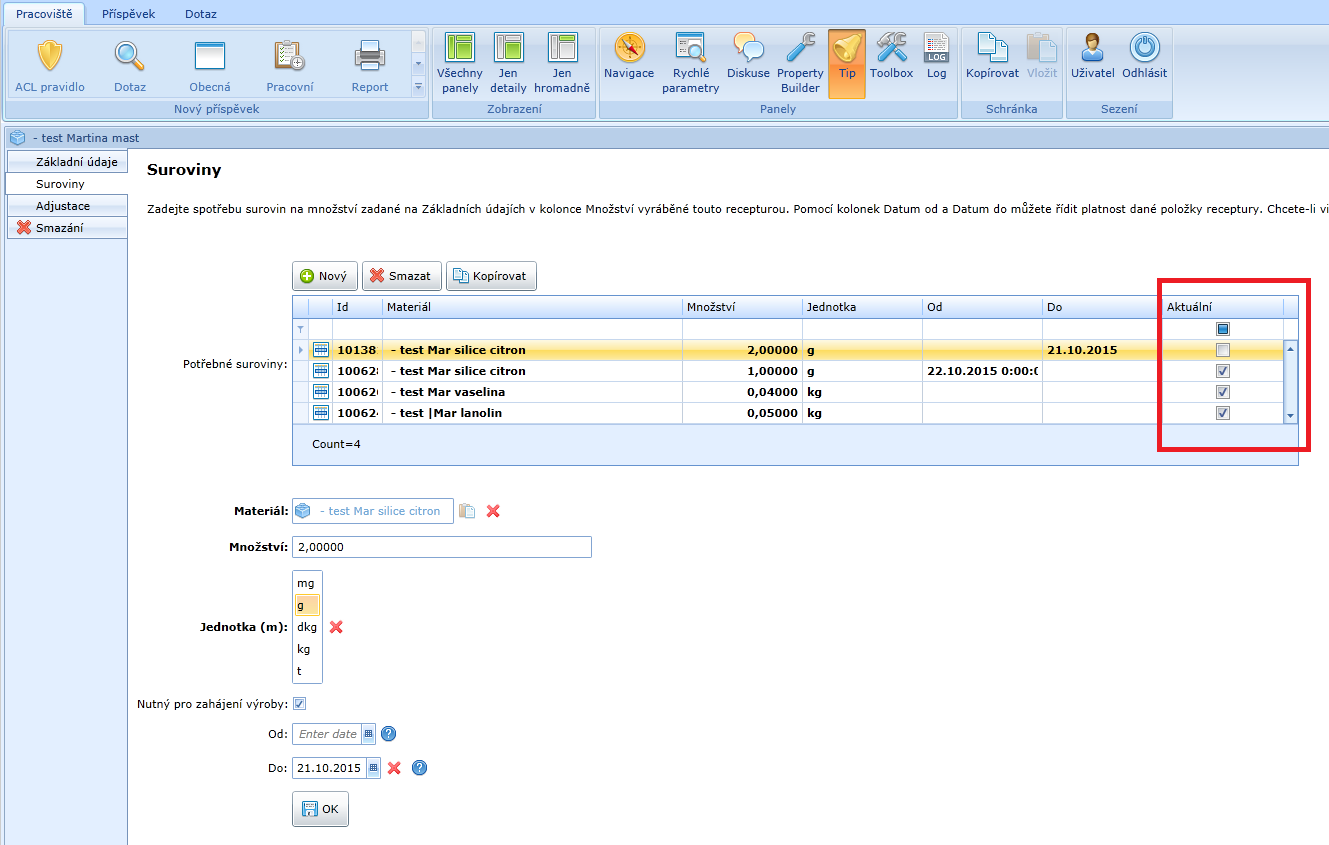Click the Množství input field
Viewport: 1329px width, 845px height.
point(441,547)
